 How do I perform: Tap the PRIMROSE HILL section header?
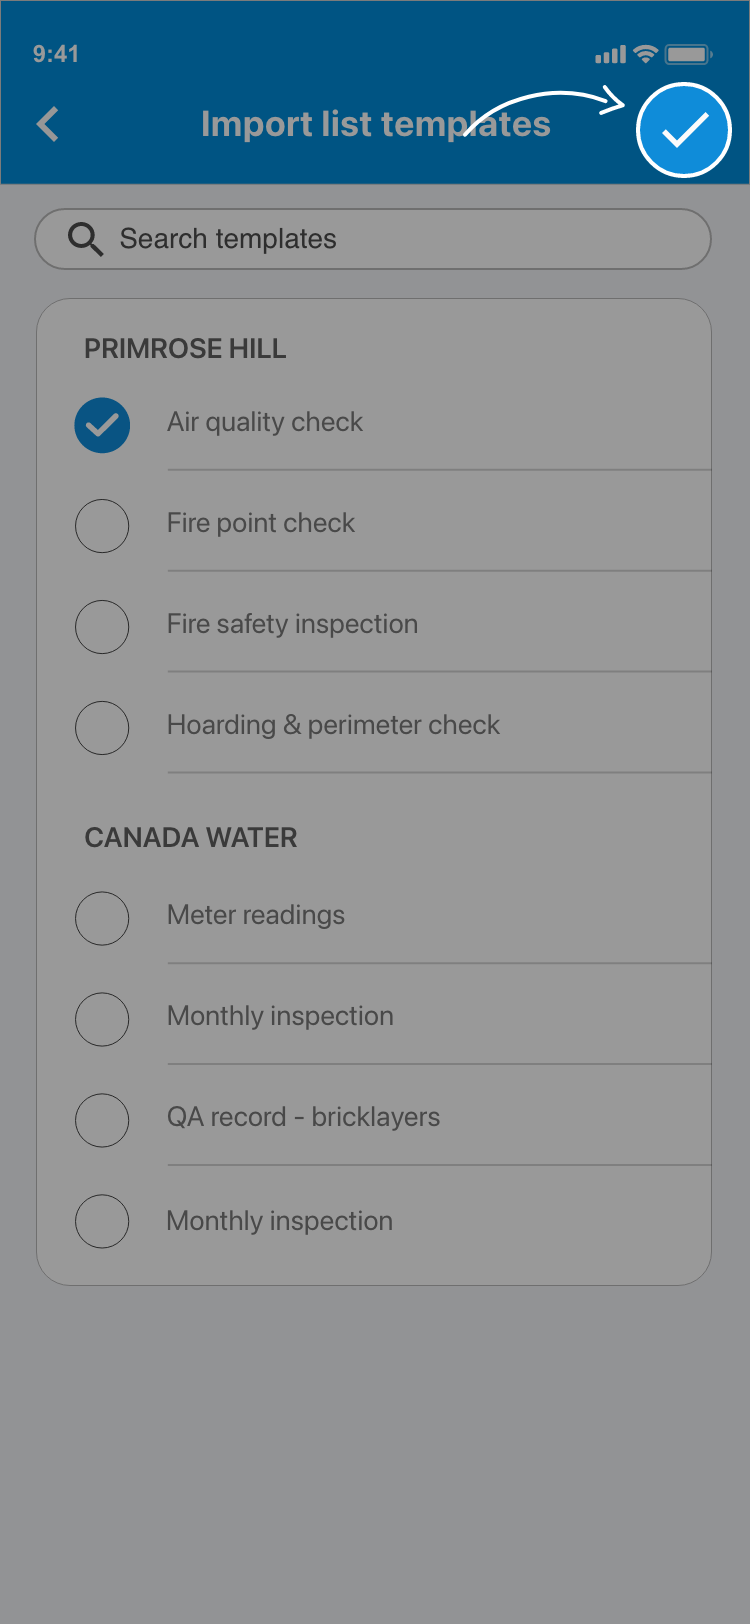[x=185, y=349]
